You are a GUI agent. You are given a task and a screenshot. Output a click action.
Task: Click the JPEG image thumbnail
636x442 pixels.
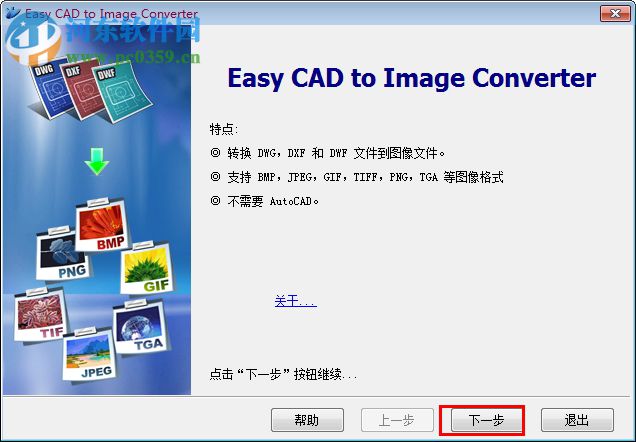pos(88,354)
